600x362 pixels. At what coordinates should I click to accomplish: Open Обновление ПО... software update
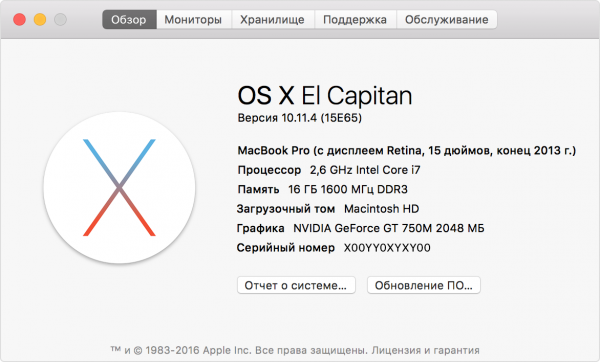424,285
